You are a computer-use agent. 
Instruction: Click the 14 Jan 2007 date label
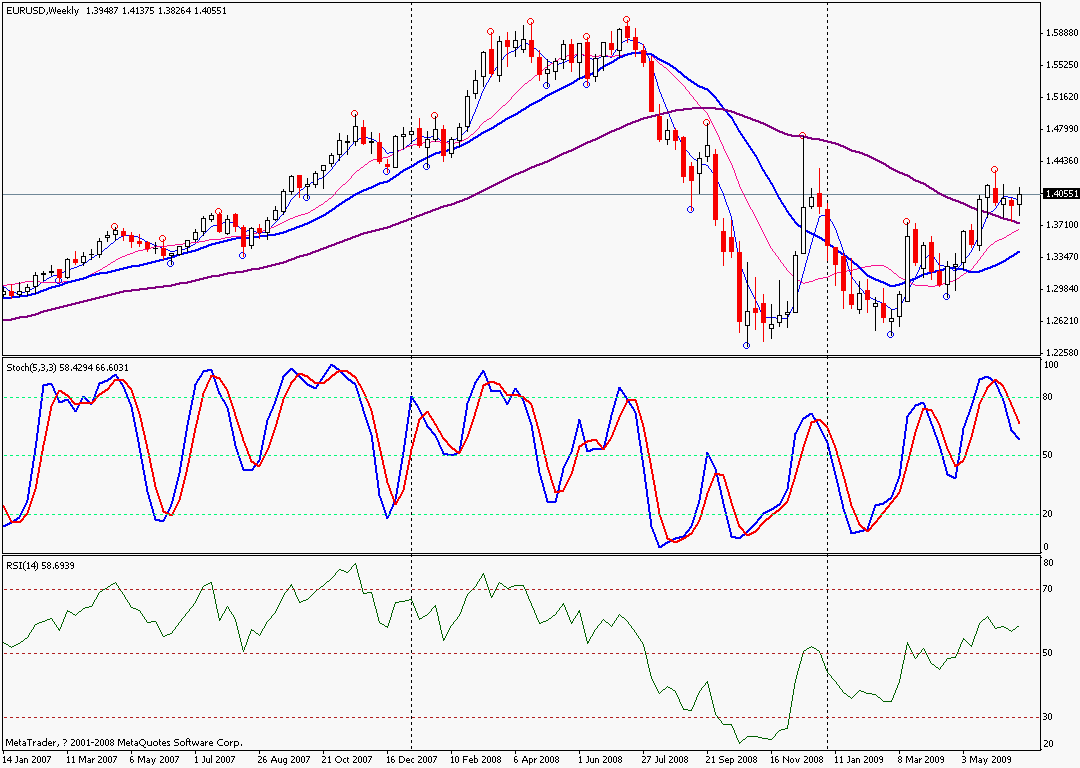click(28, 760)
